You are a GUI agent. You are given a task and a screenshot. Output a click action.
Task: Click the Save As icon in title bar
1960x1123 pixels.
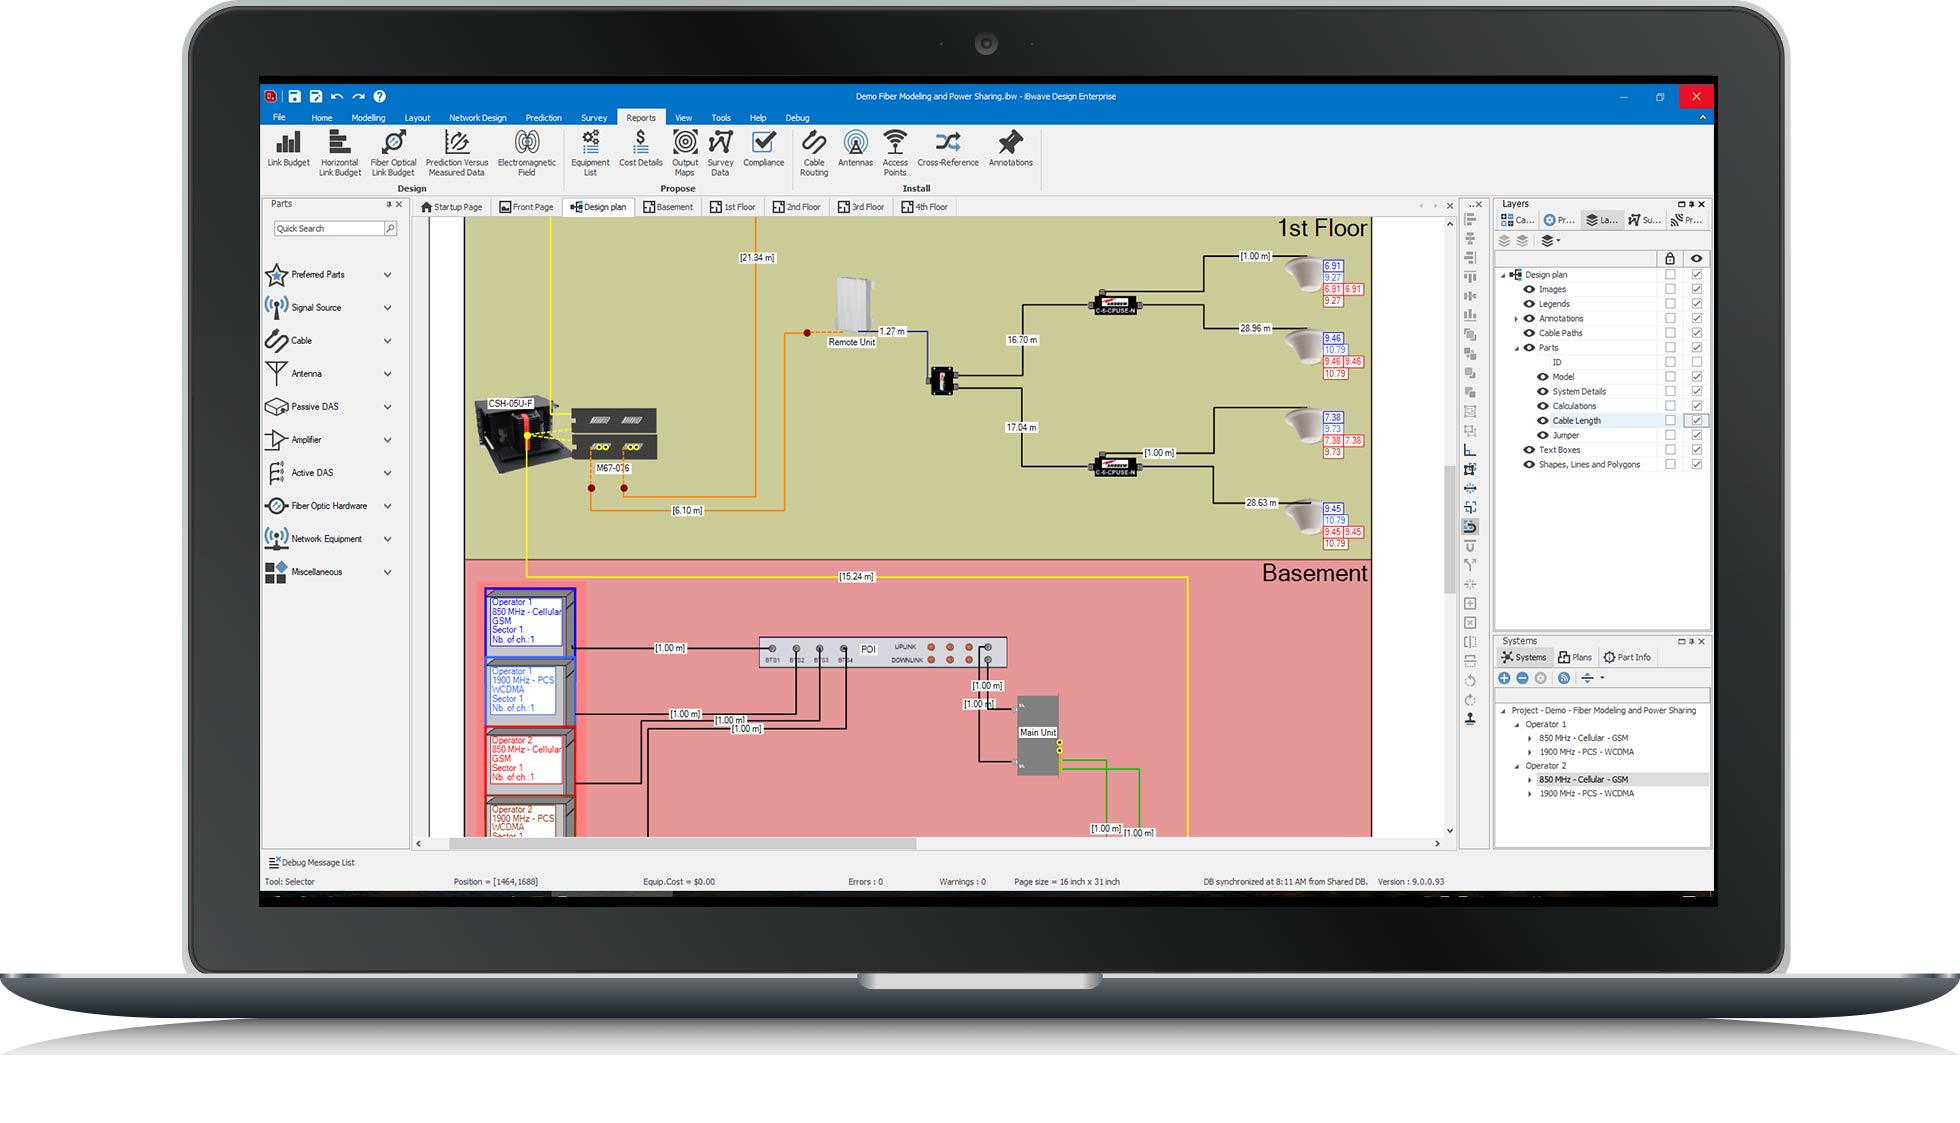[x=315, y=97]
